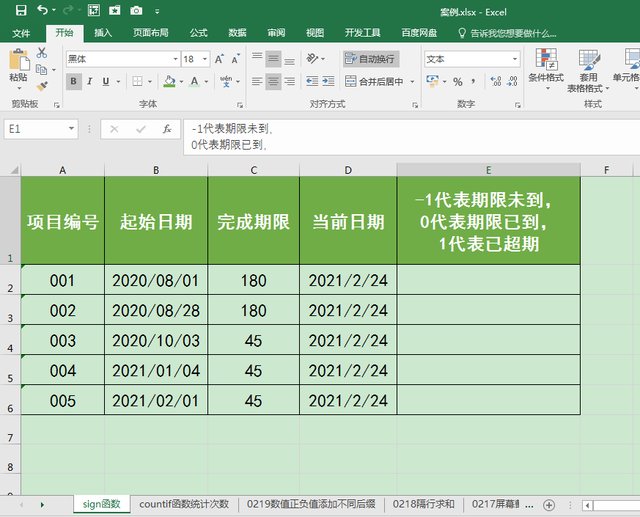Click the Cut scissors icon
This screenshot has height=517, width=640.
click(x=42, y=53)
